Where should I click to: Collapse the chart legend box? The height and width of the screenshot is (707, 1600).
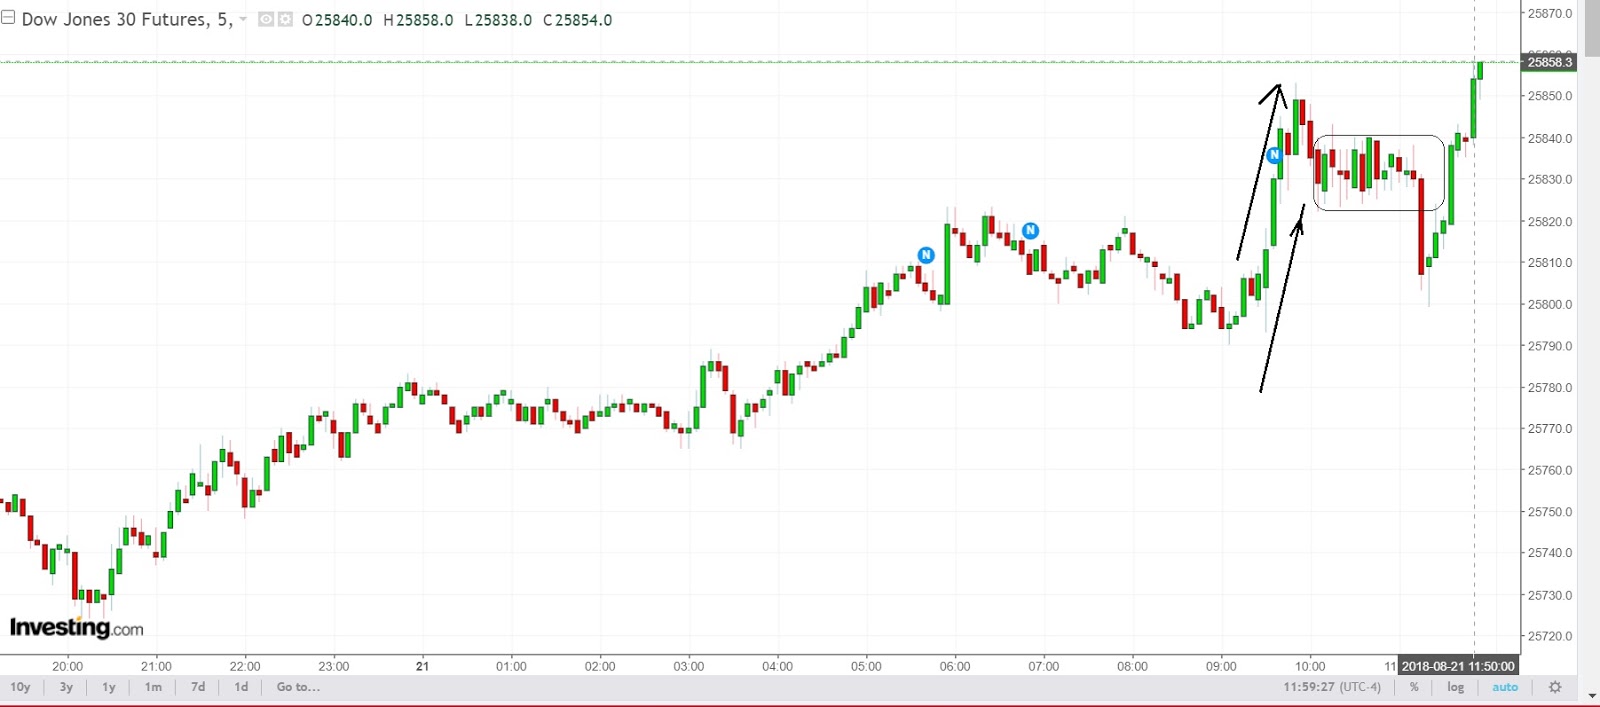[x=8, y=18]
